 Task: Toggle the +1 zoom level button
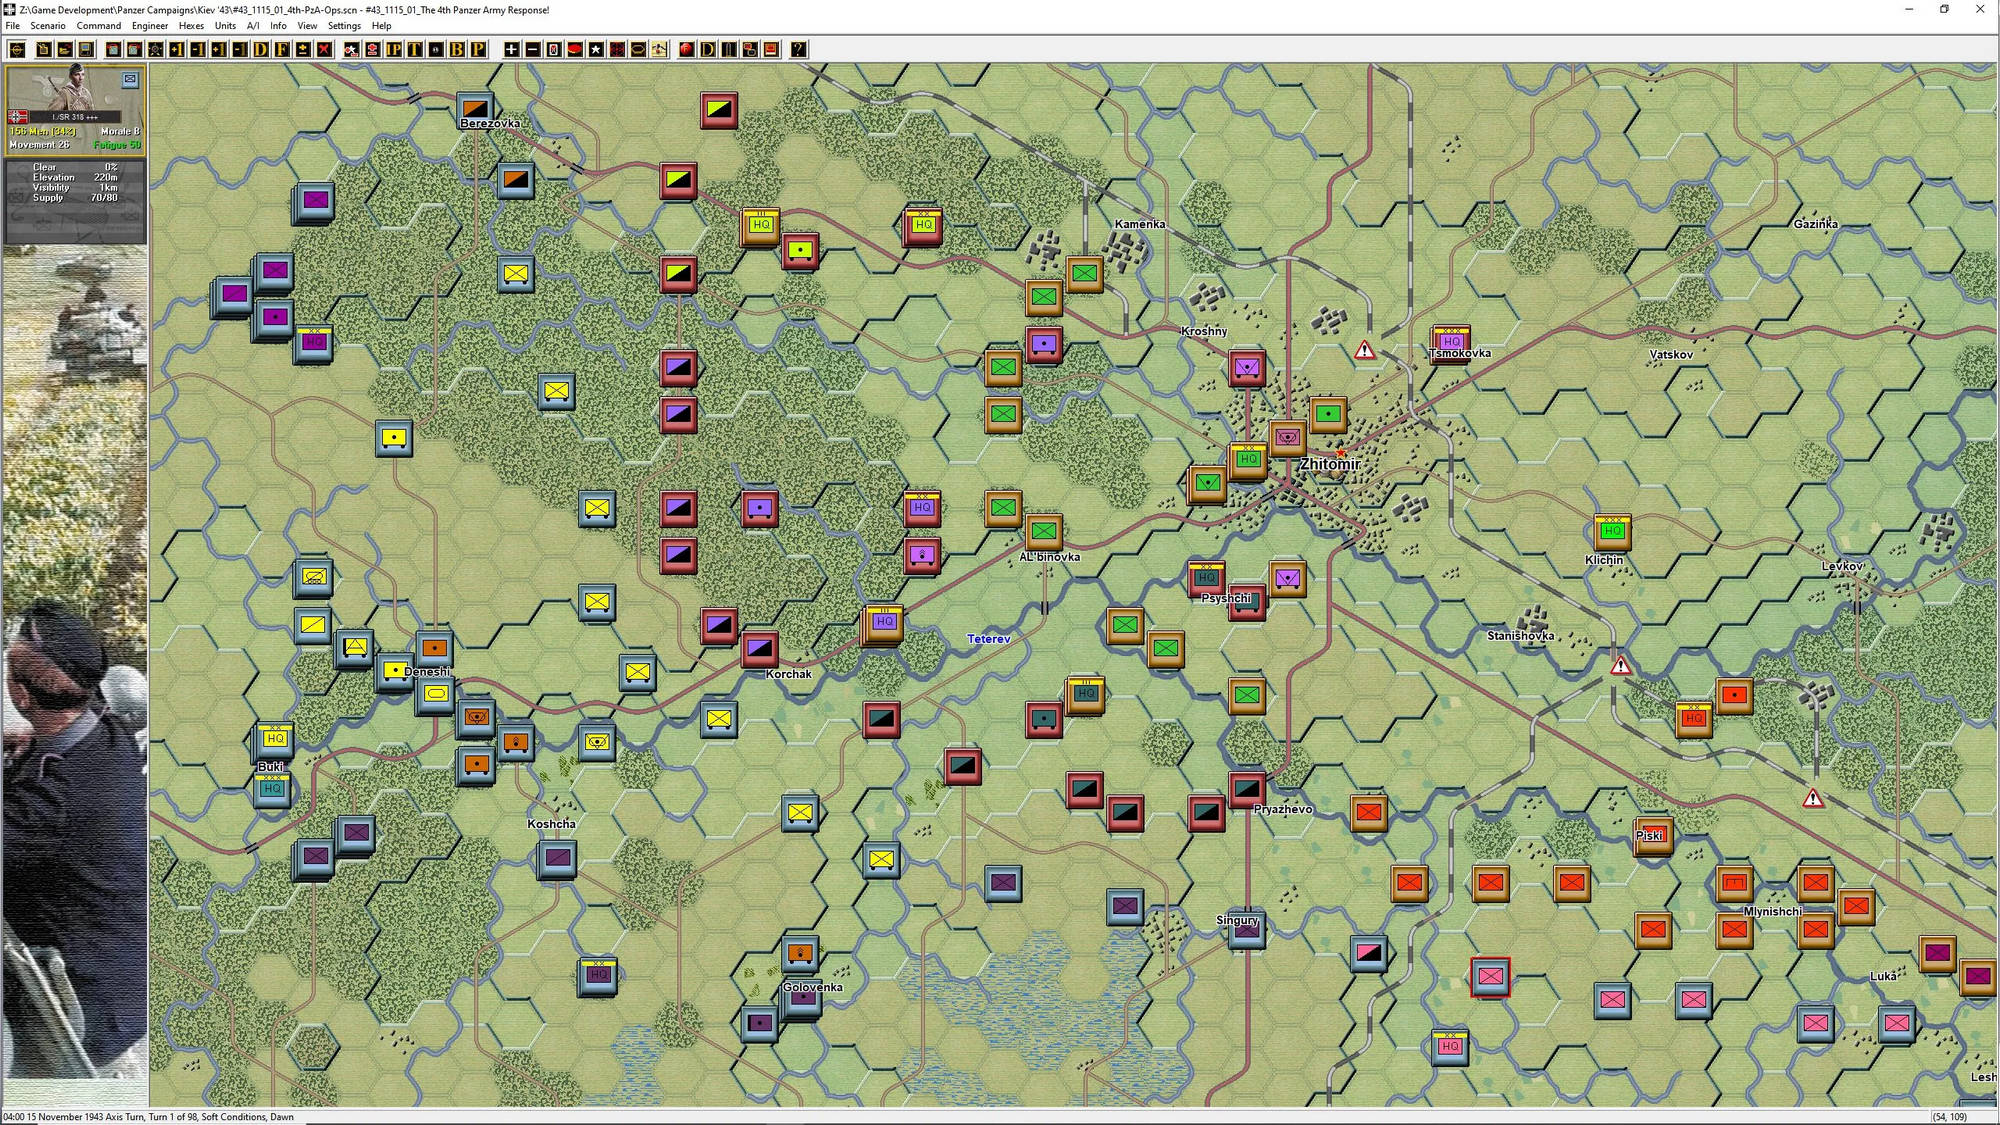click(x=175, y=48)
